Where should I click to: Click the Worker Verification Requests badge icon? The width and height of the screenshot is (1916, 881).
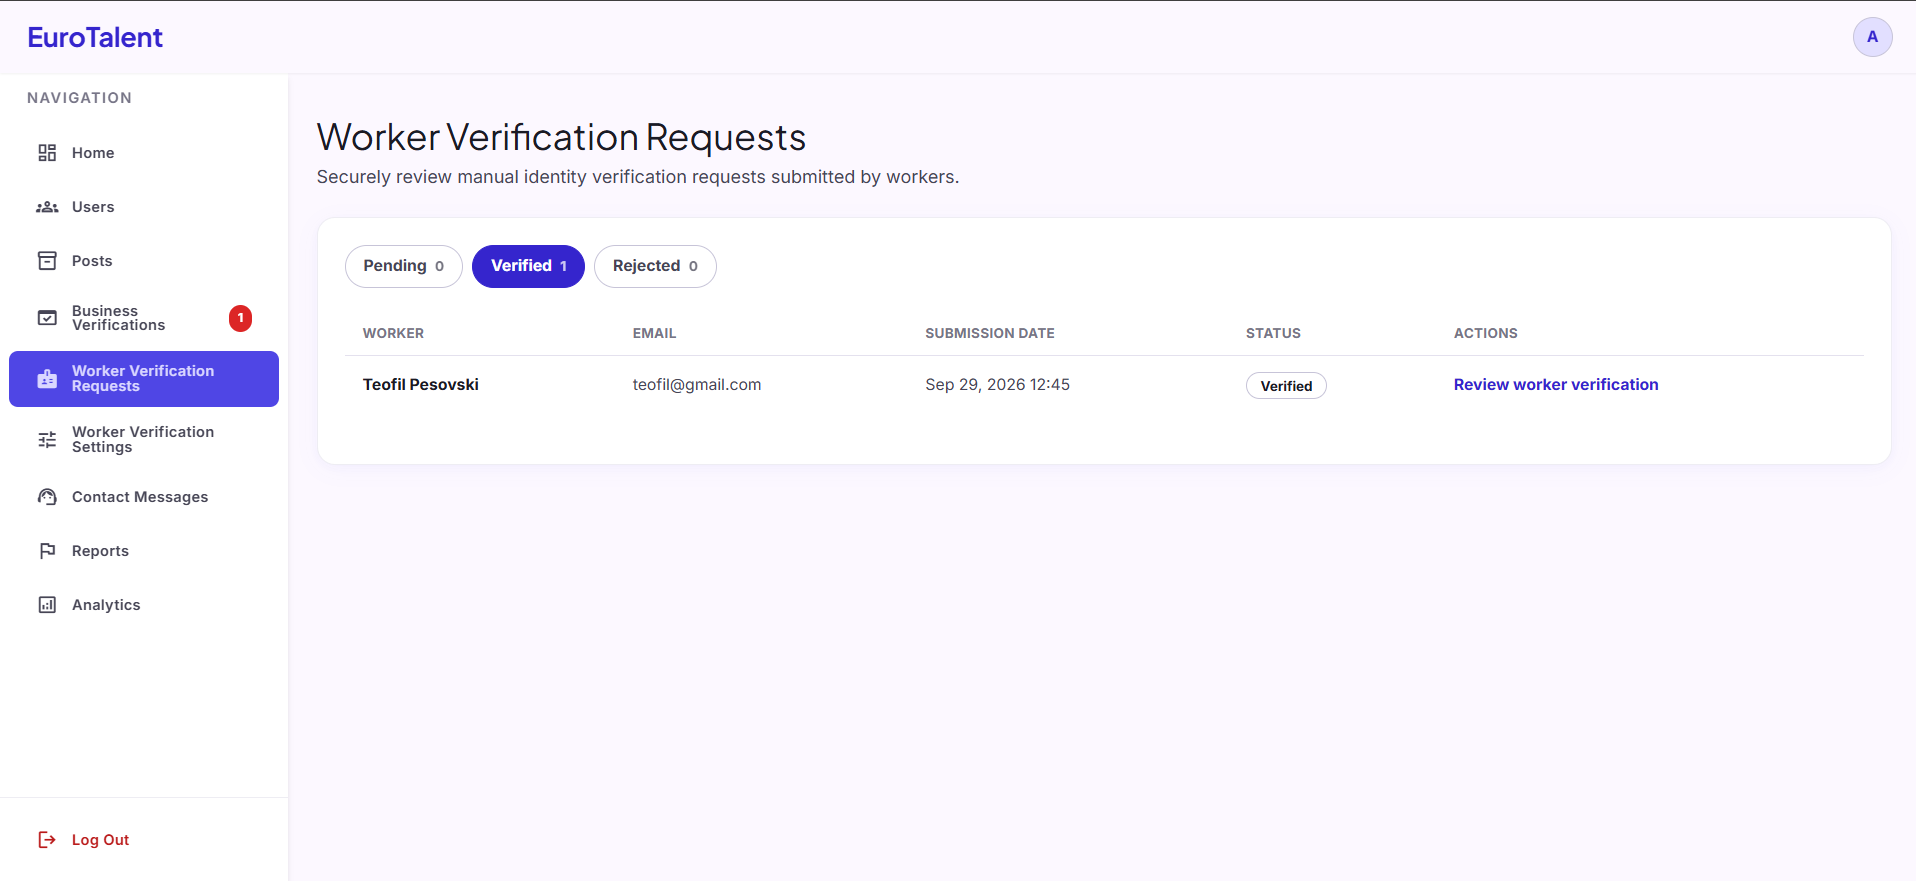point(47,379)
